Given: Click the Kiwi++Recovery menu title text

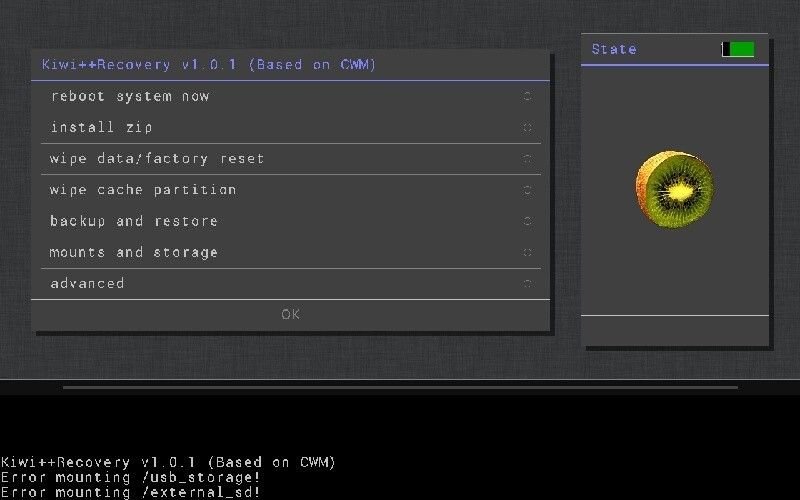Looking at the screenshot, I should (208, 65).
